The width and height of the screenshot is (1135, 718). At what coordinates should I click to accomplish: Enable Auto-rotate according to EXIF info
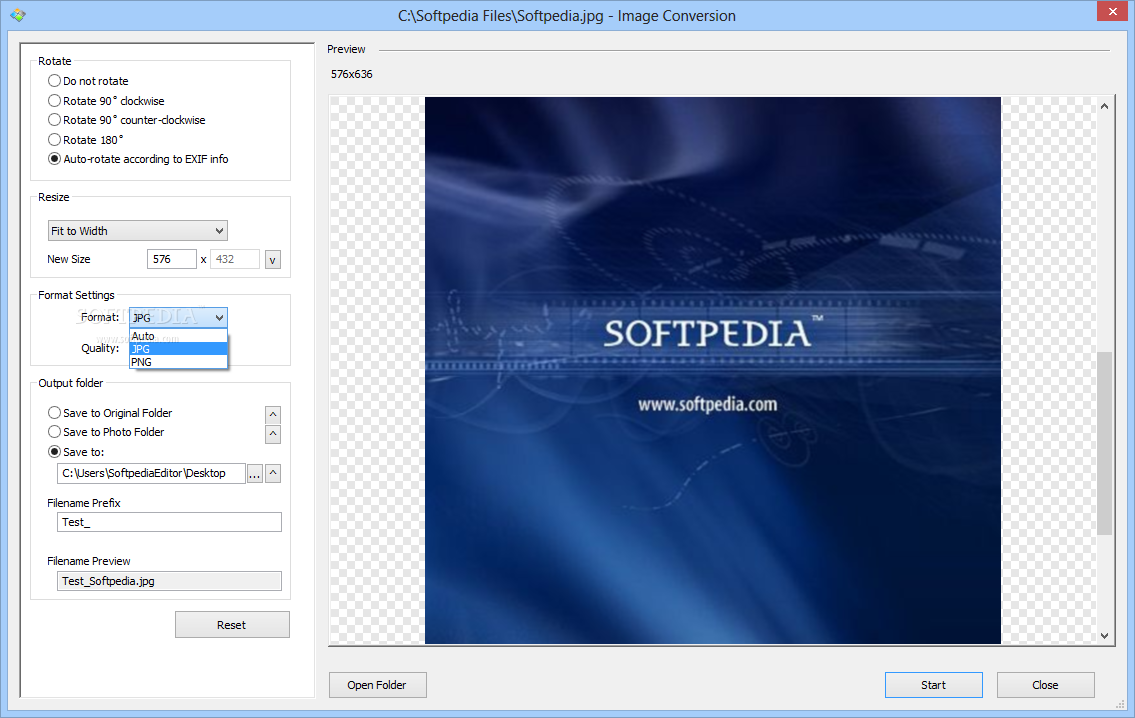tap(138, 159)
